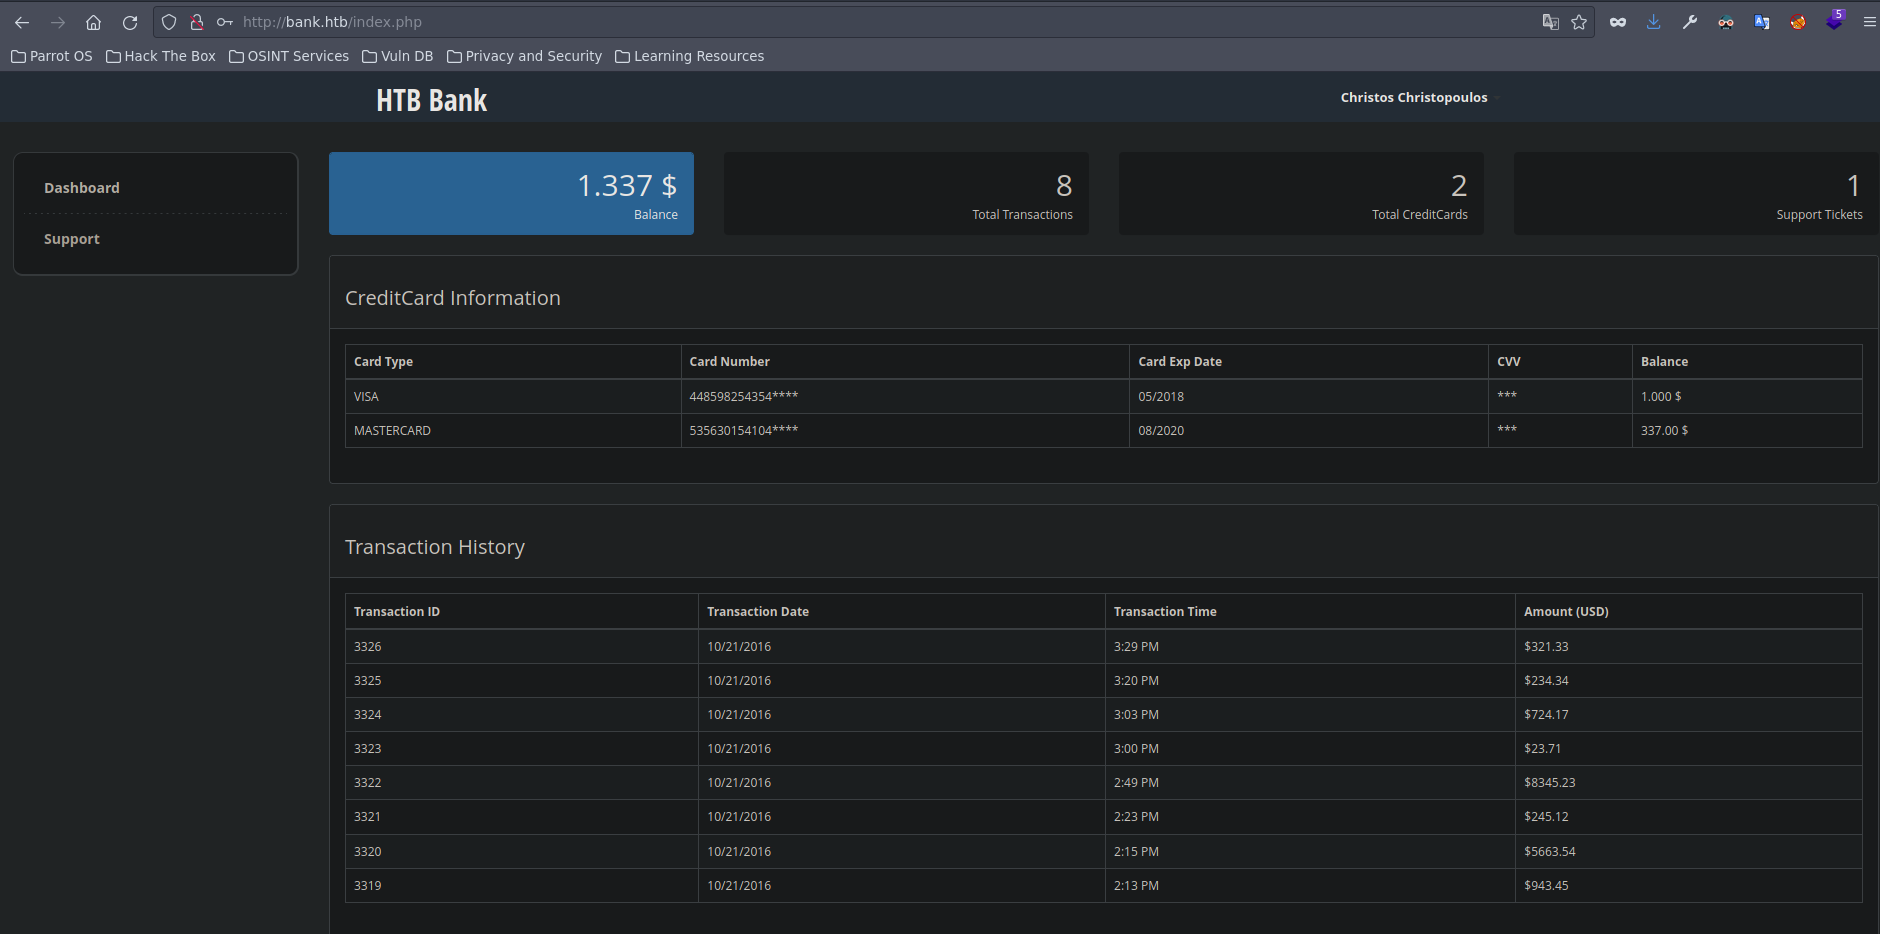Click the wrench developer tools icon
The image size is (1880, 934).
(x=1690, y=22)
